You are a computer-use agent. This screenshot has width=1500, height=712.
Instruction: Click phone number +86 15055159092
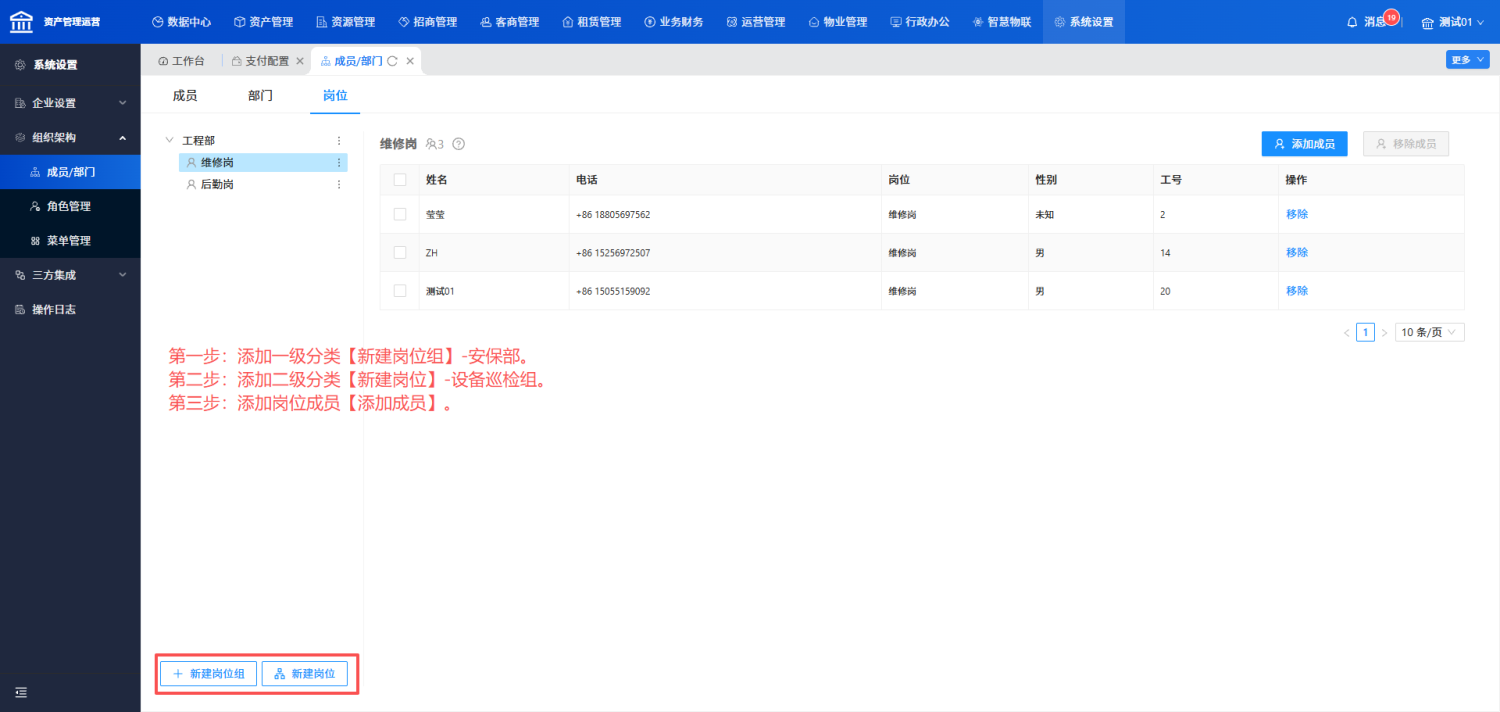coord(613,291)
